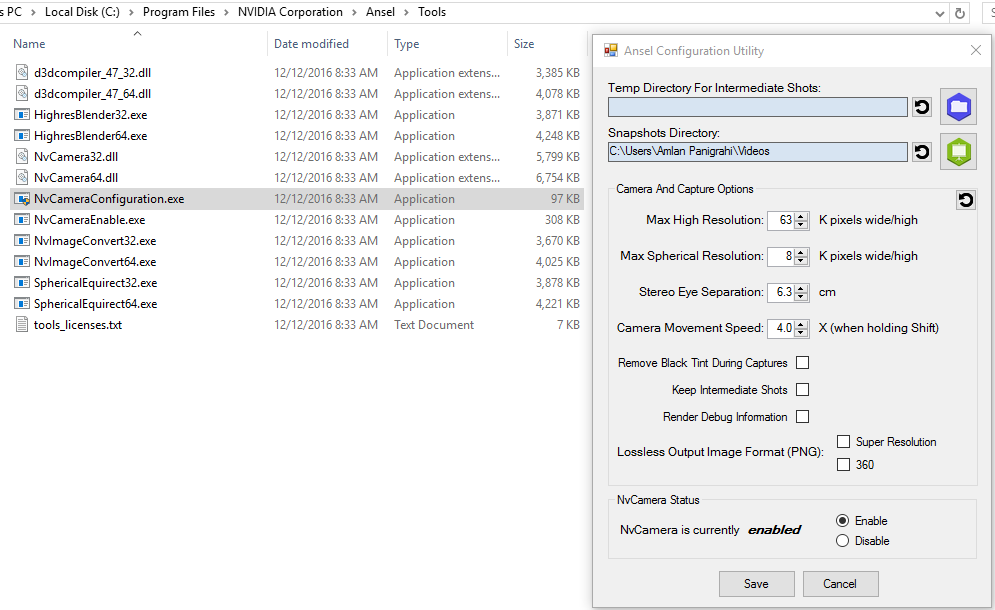Viewport: 995px width, 610px height.
Task: Refresh the Explorer folder view
Action: click(960, 13)
